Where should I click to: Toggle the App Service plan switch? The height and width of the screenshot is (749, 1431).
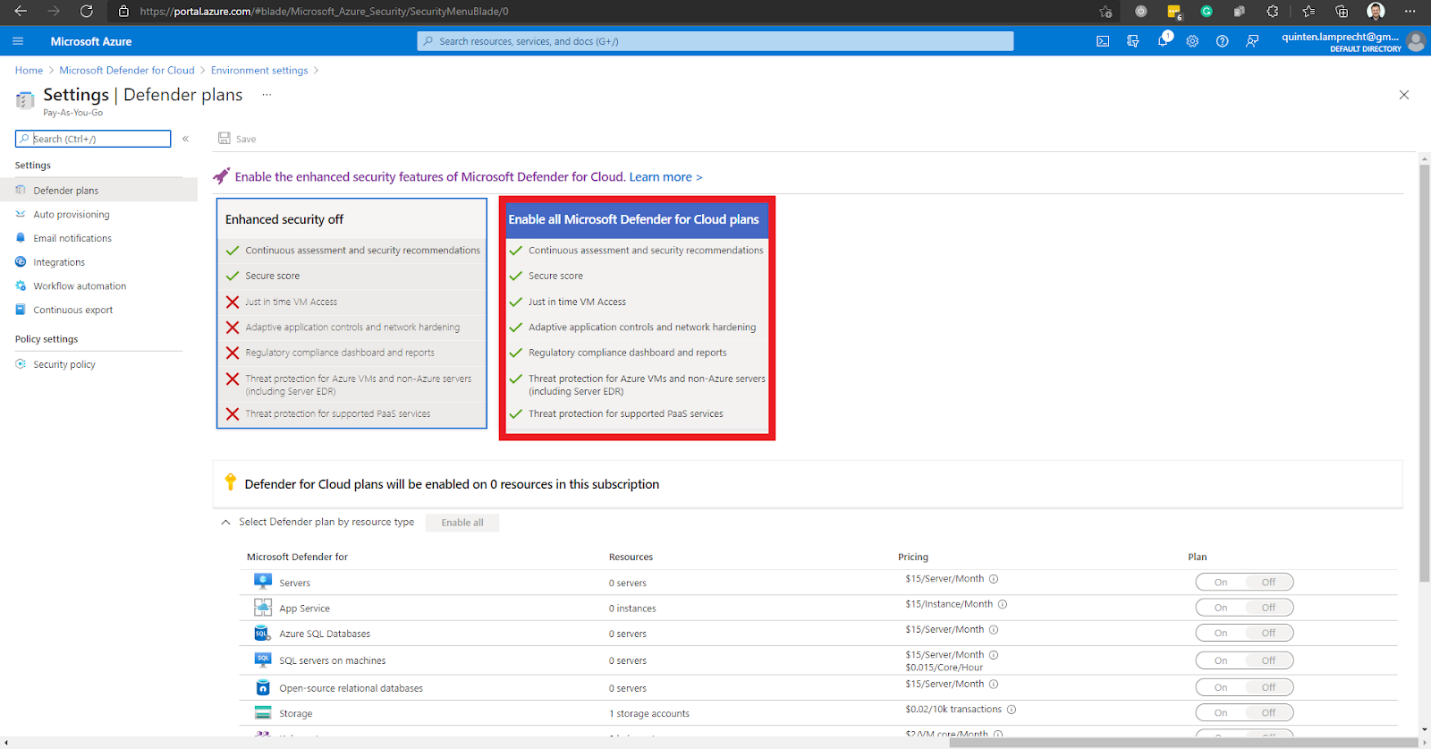[x=1244, y=607]
